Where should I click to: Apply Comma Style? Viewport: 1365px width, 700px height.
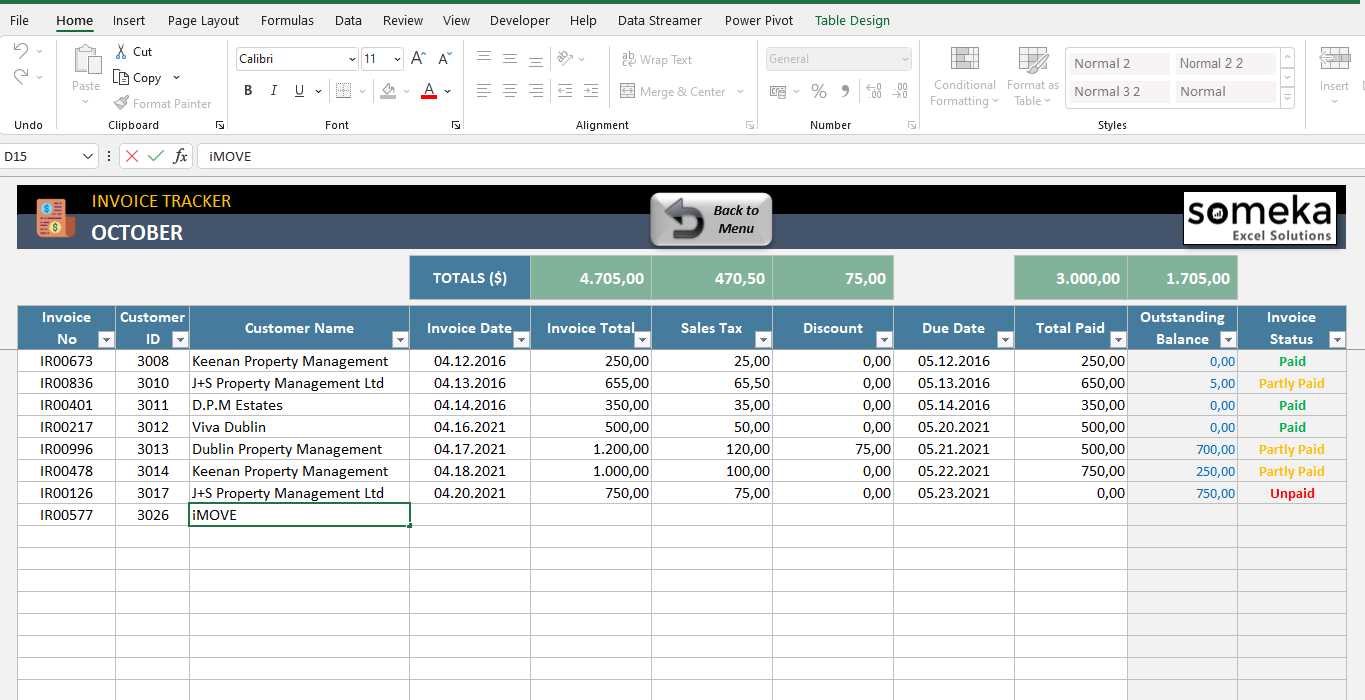(845, 91)
